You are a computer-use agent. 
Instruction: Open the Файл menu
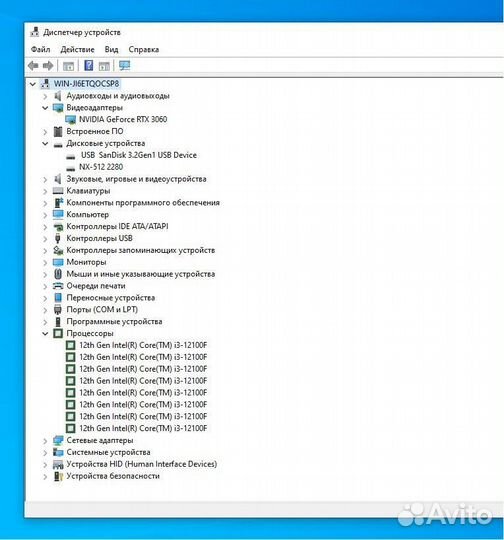point(40,50)
